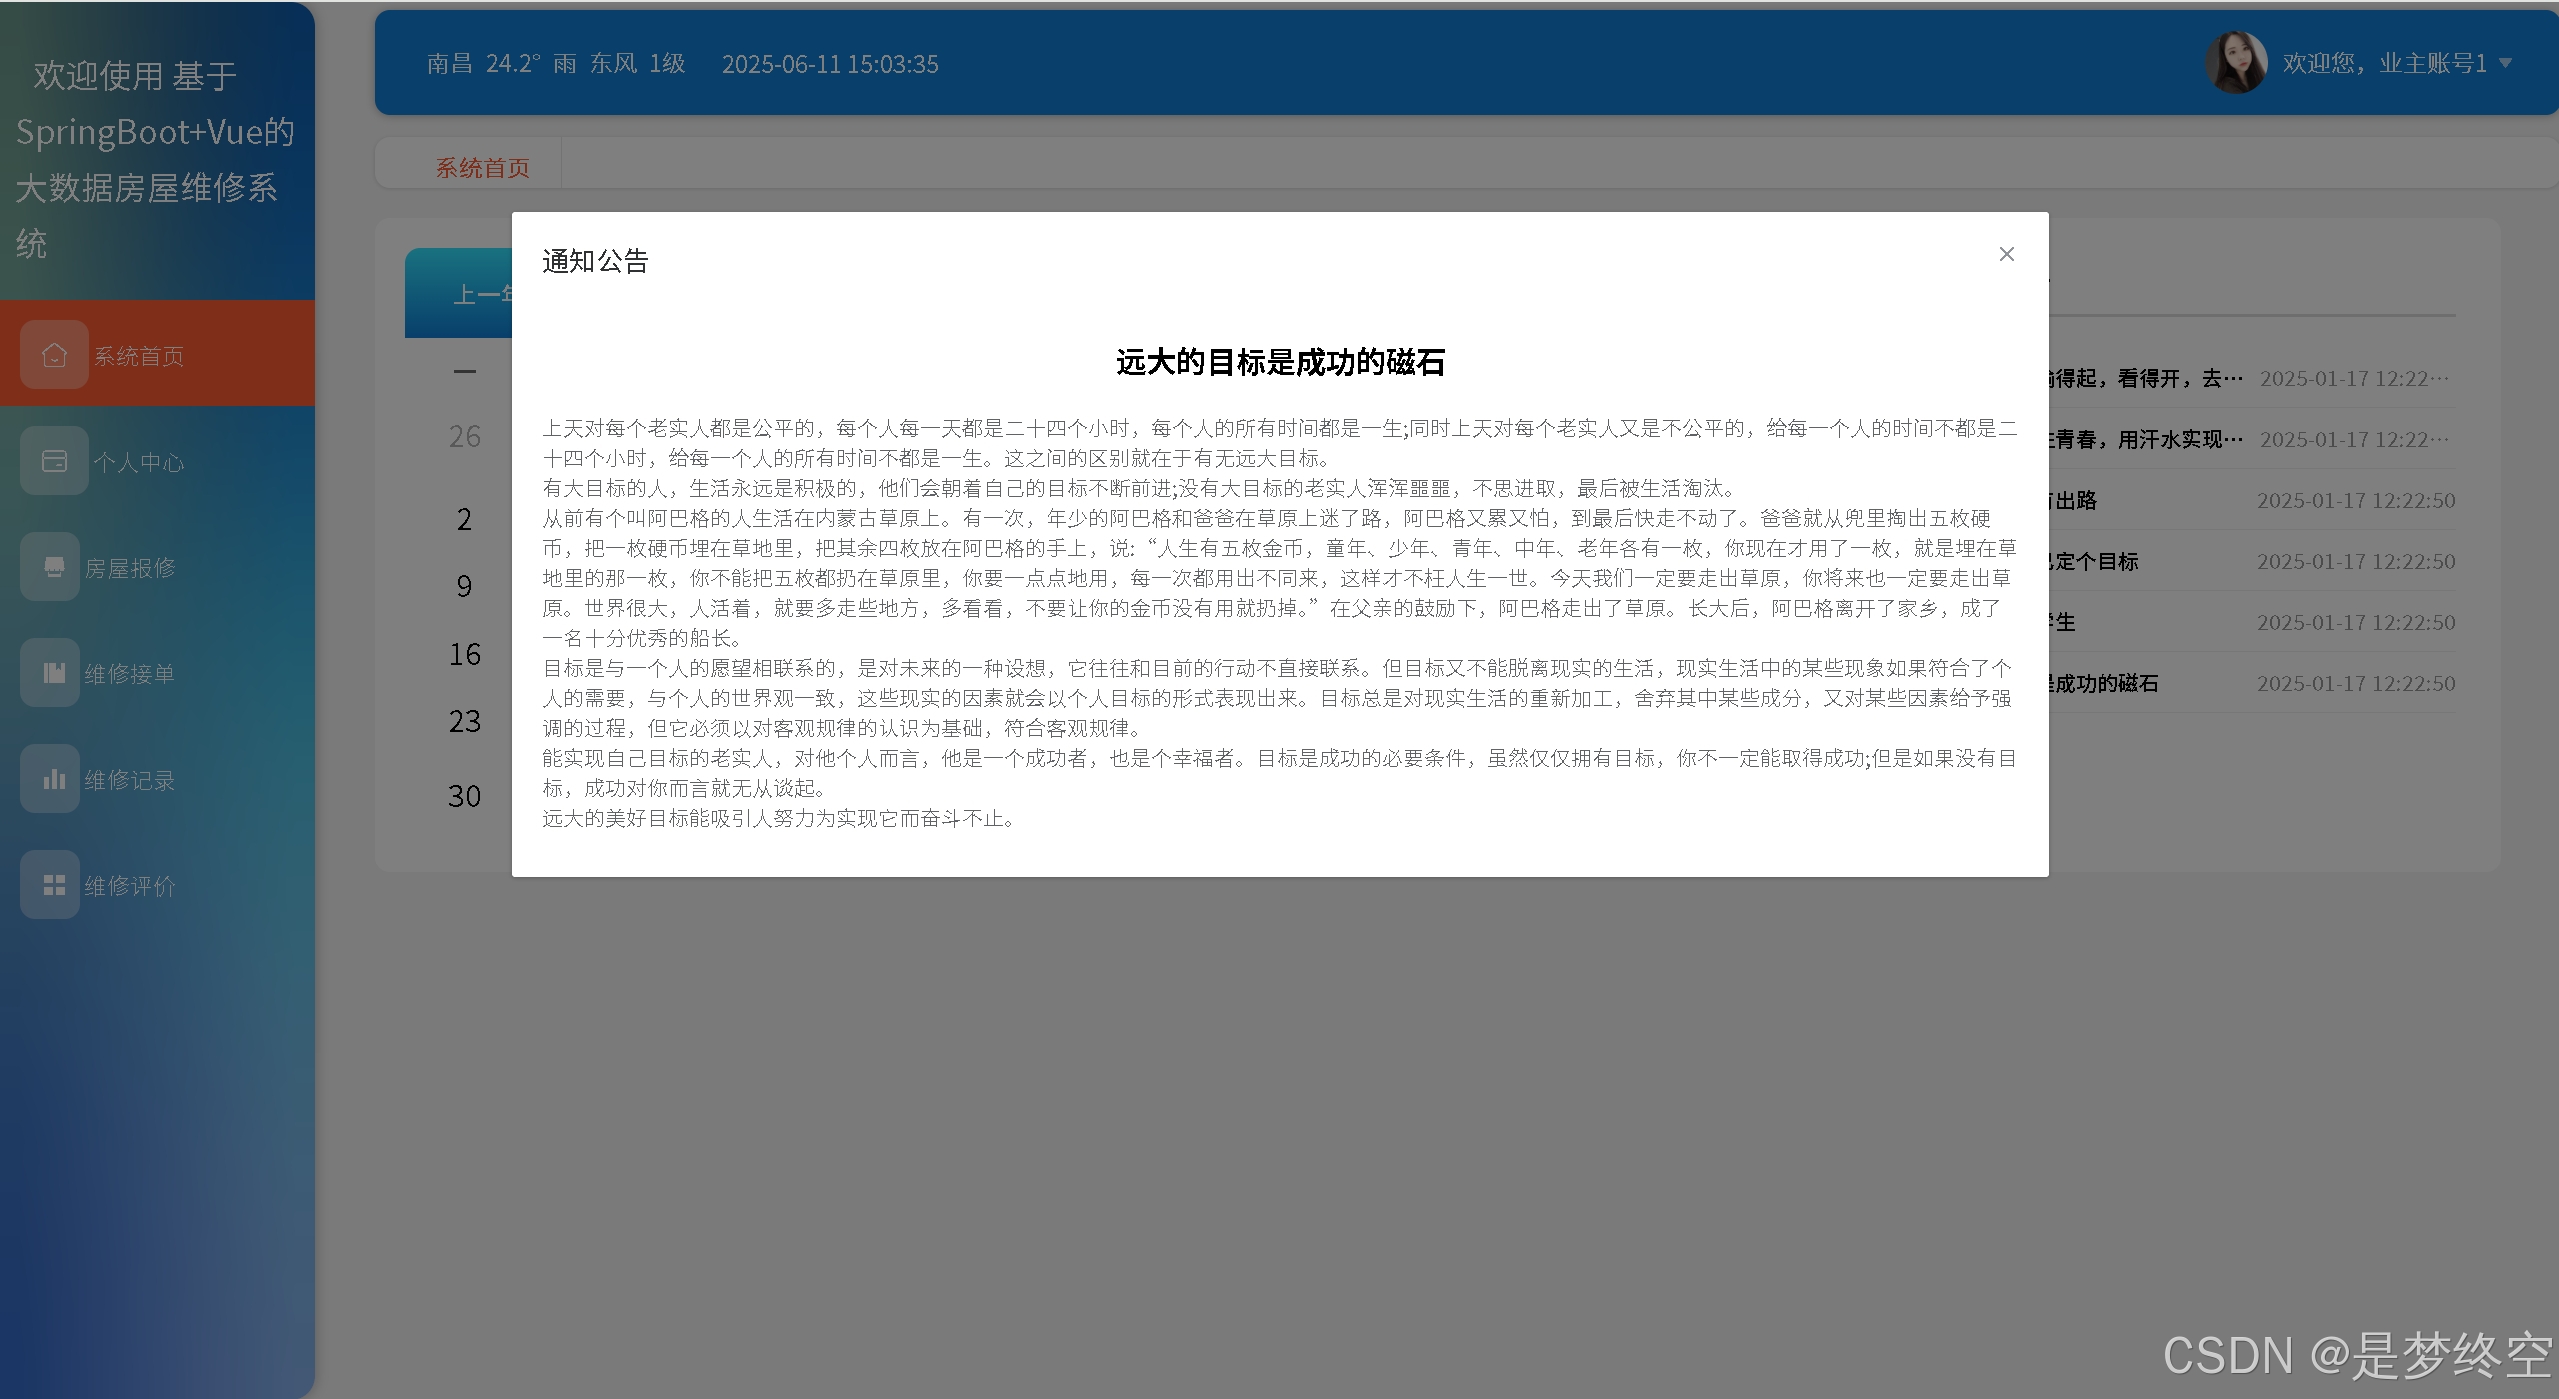Viewport: 2559px width, 1399px height.
Task: Close the 通知公告 dialog with X
Action: click(x=2006, y=254)
